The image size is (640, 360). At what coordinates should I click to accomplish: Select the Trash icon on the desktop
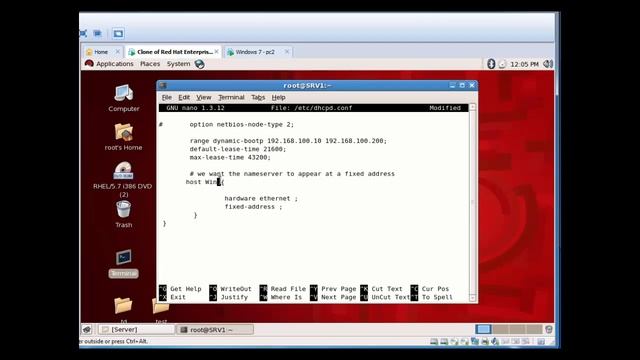[123, 214]
